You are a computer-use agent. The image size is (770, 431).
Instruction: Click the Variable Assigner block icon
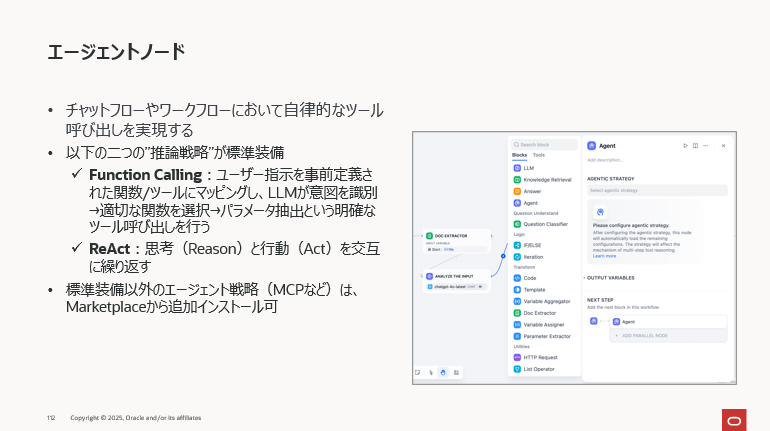[x=517, y=324]
